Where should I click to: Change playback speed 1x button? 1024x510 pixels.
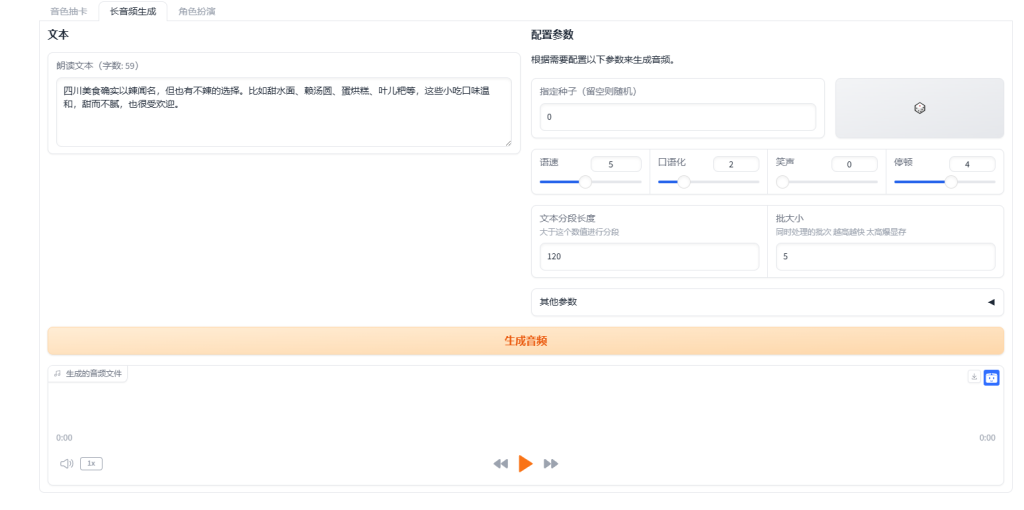[91, 464]
